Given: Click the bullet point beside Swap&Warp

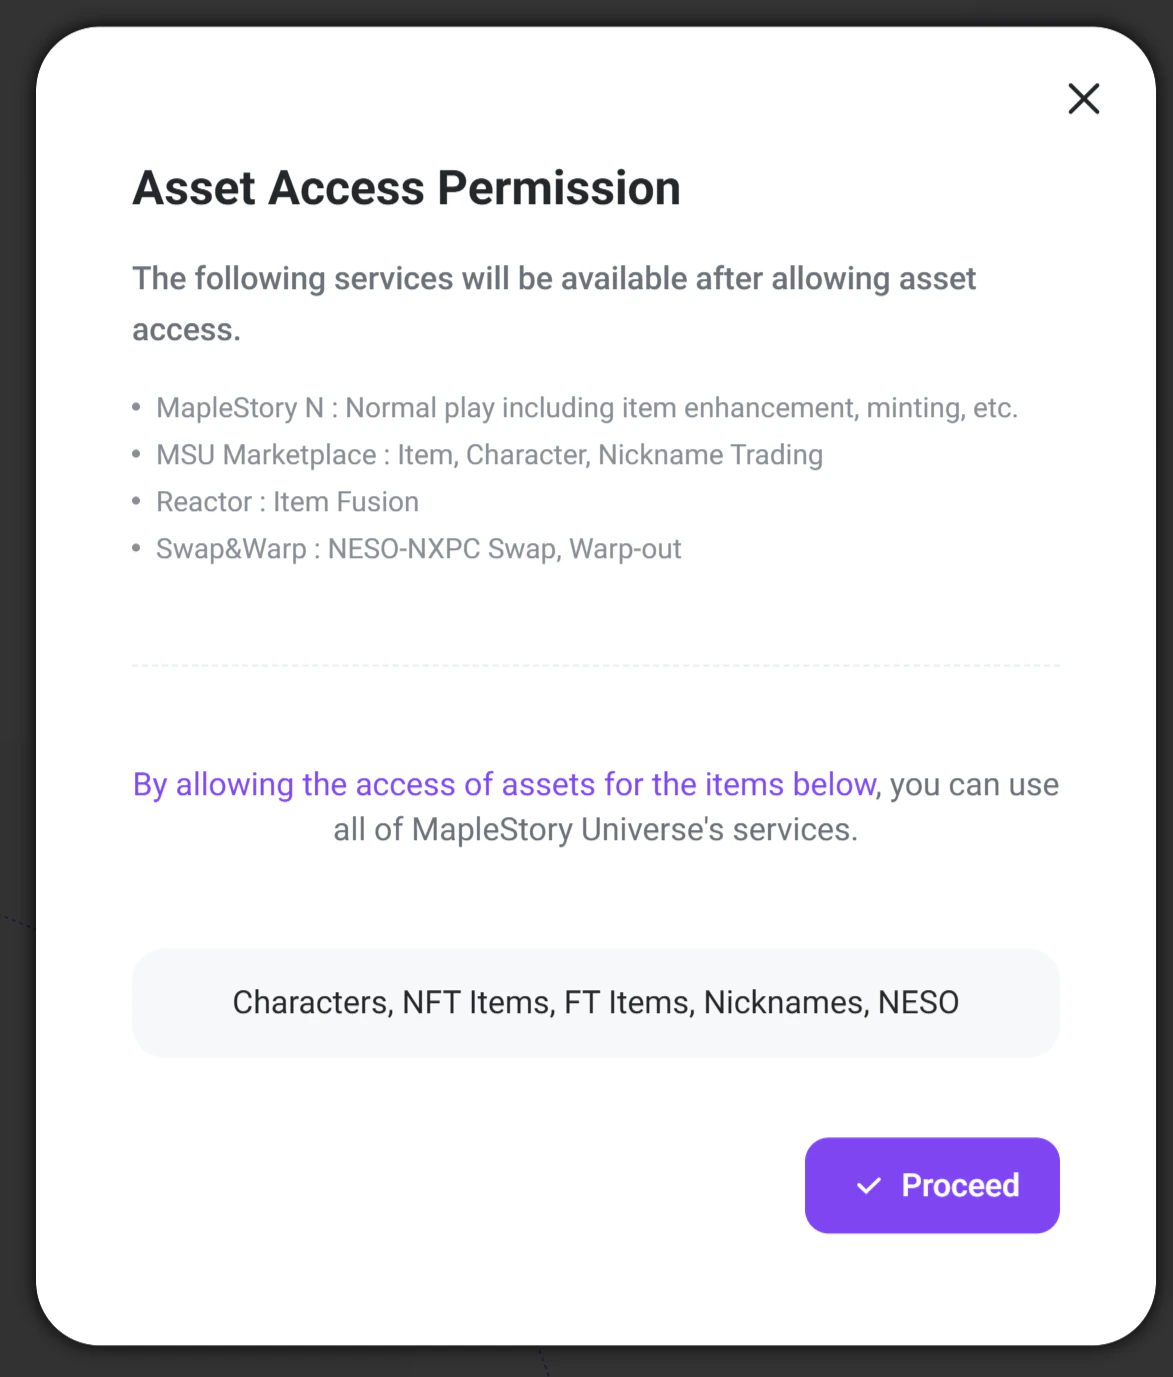Looking at the screenshot, I should coord(138,547).
